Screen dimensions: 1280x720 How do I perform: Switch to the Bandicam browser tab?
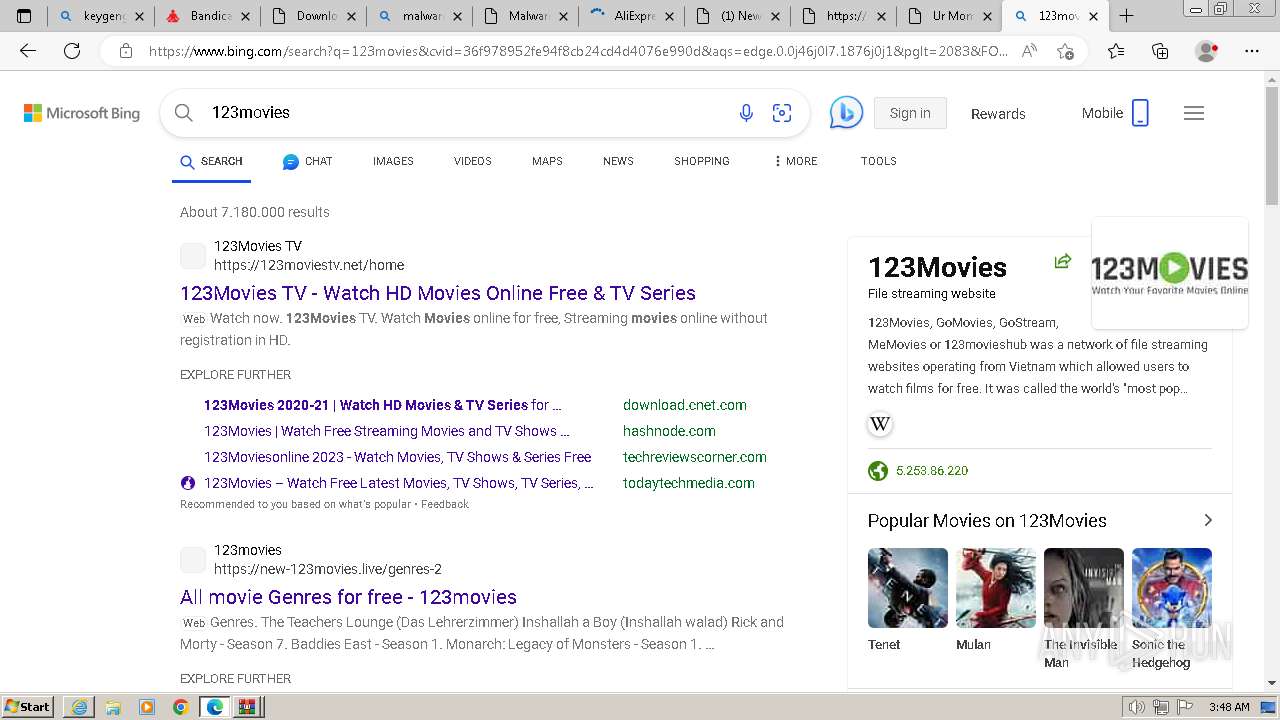coord(207,16)
